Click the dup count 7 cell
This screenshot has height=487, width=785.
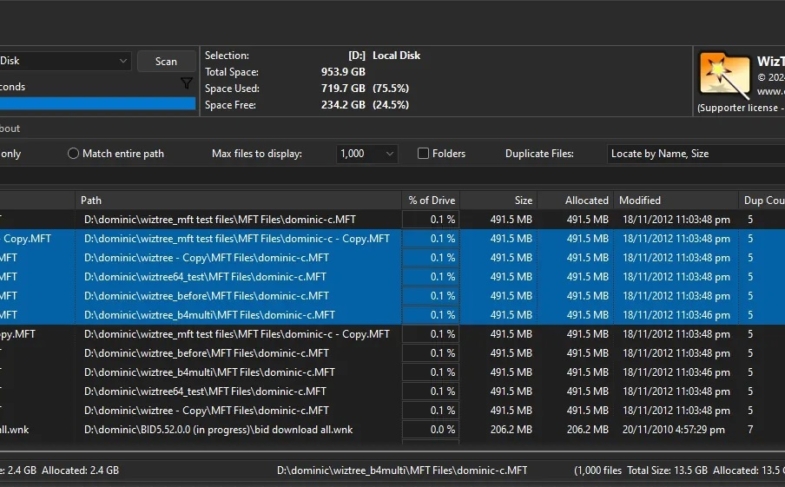(750, 429)
